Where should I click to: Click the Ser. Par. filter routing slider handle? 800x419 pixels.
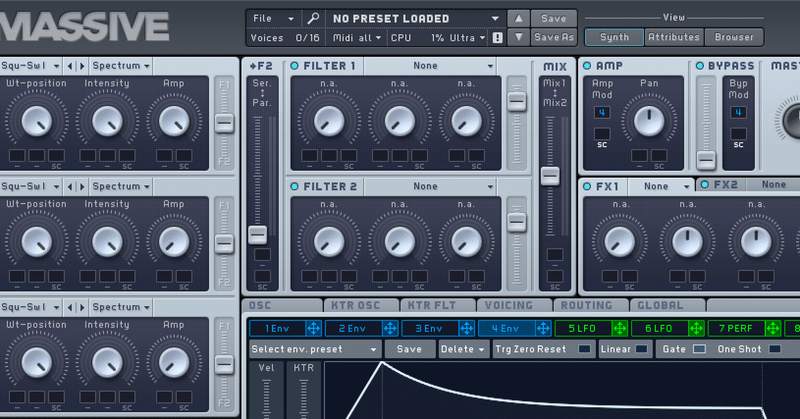258,235
